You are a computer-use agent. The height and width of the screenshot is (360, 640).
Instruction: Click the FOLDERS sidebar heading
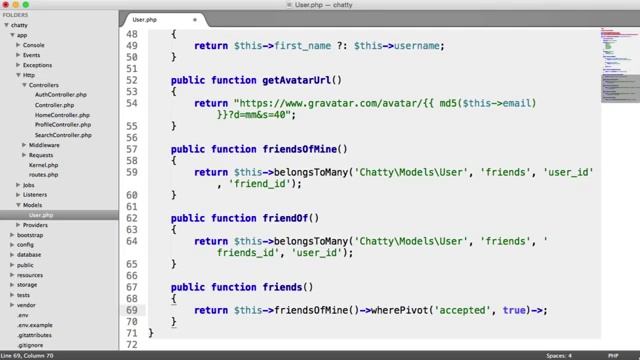16,15
